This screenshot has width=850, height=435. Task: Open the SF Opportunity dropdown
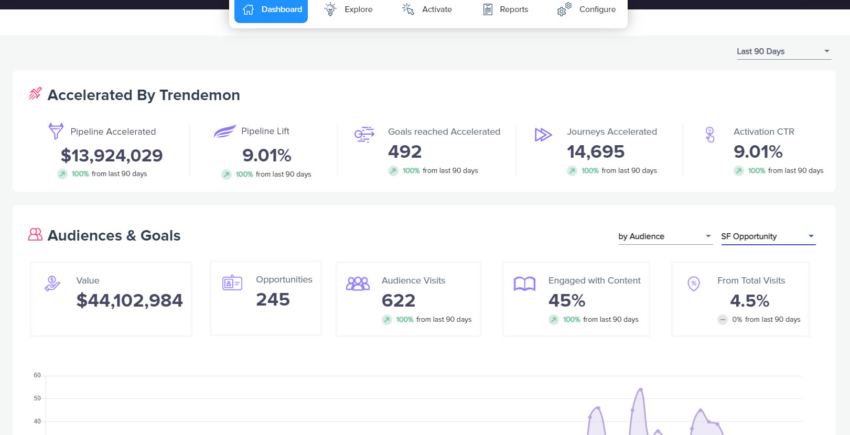(768, 236)
